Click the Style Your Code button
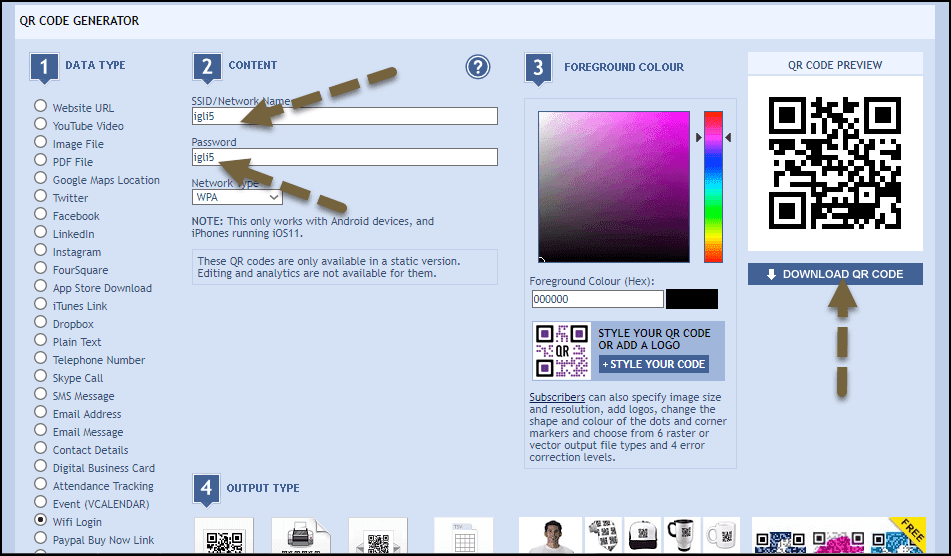Viewport: 951px width, 556px height. (x=654, y=364)
